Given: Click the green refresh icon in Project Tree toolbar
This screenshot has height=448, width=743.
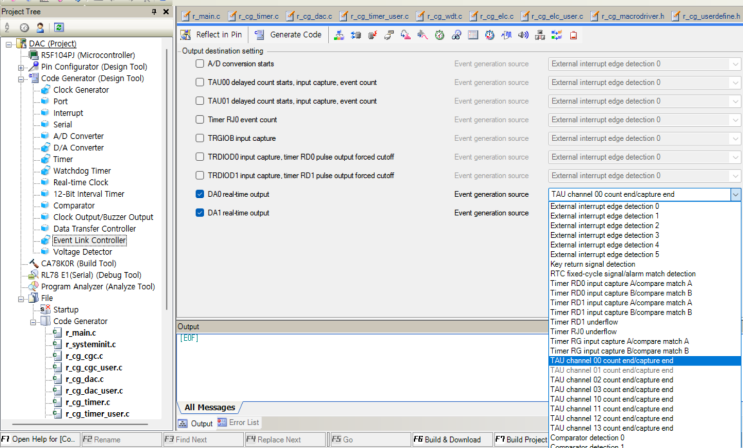Looking at the screenshot, I should [59, 27].
